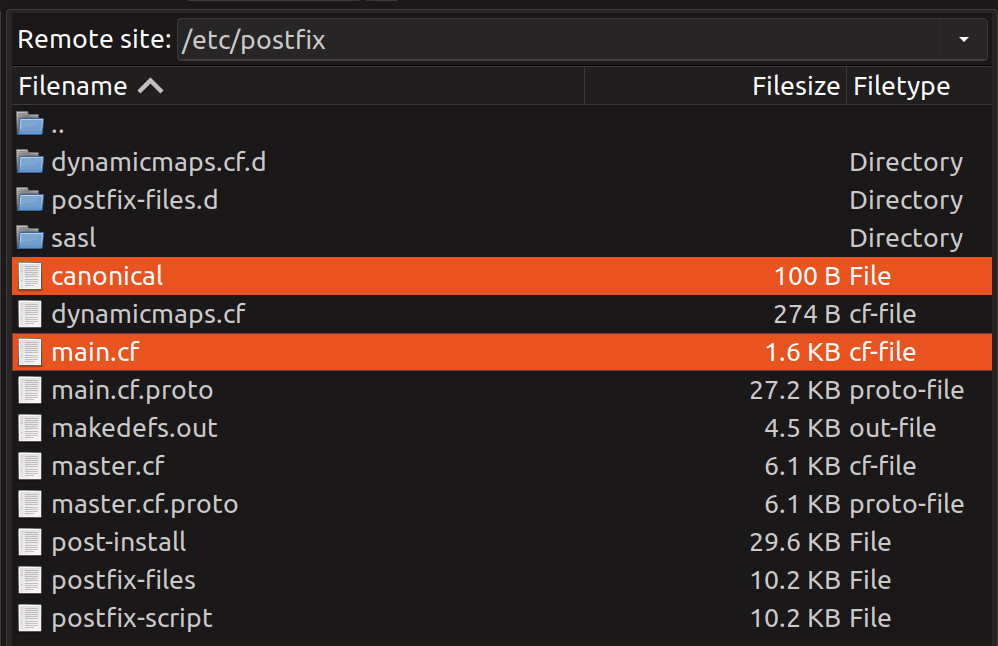Screen dimensions: 998x646
Task: Select the dynamicmaps.cf.d directory name
Action: 158,163
